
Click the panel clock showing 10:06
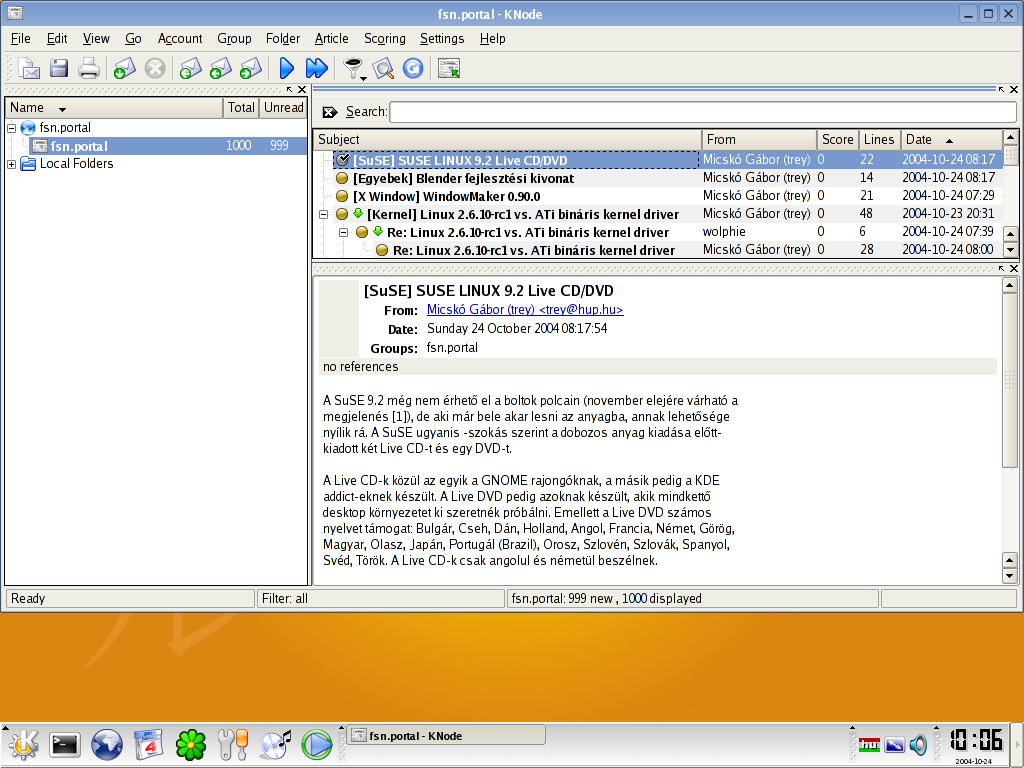[x=976, y=741]
